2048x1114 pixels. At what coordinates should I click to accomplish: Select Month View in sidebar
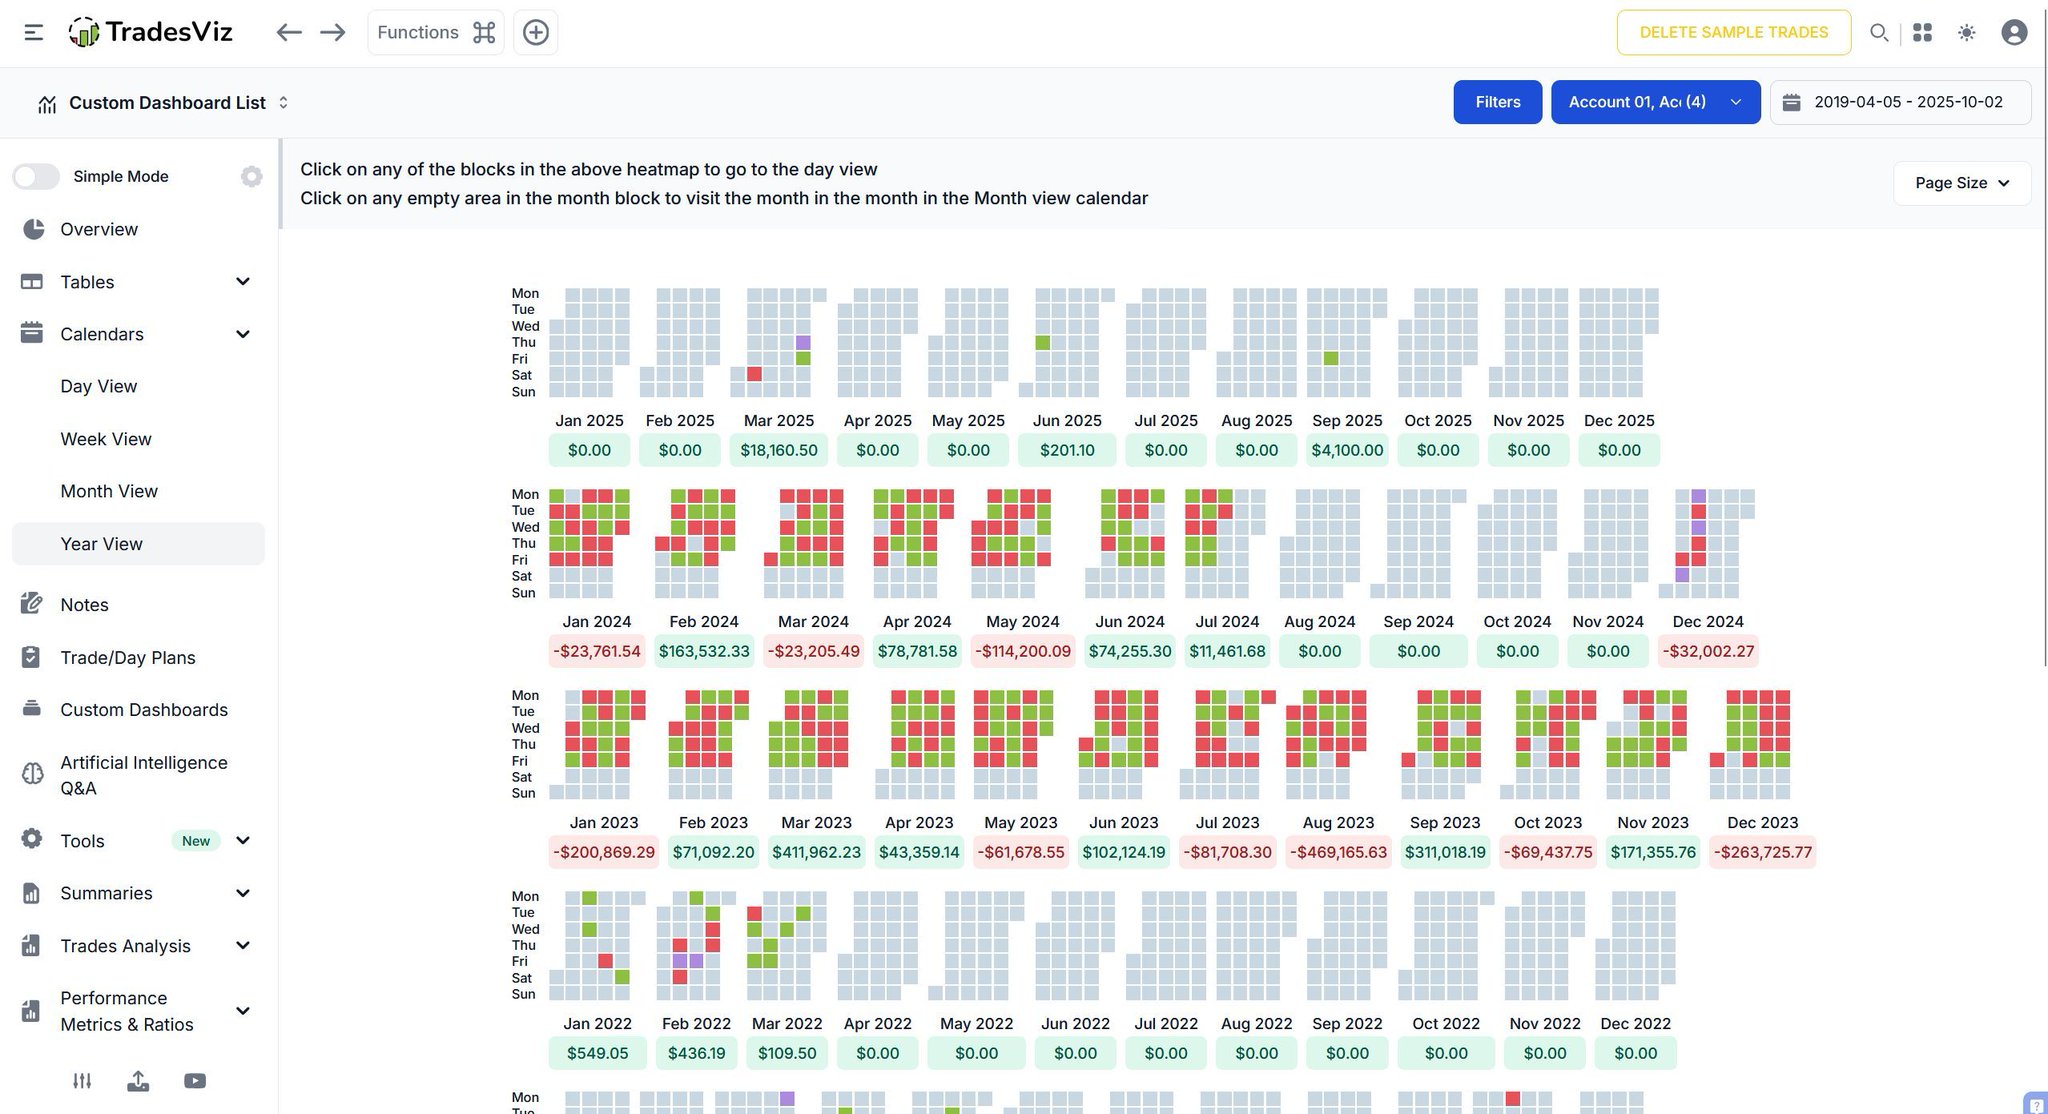109,491
